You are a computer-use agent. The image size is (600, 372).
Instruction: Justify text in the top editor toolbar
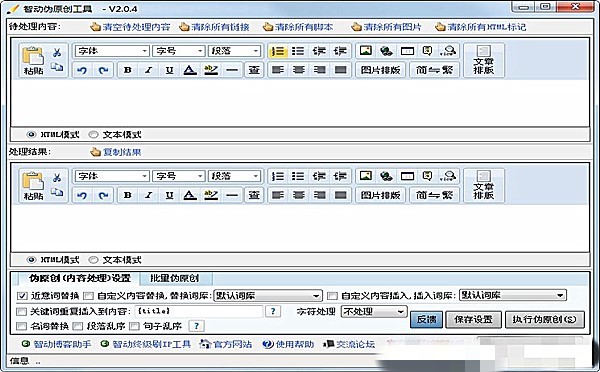tap(340, 70)
